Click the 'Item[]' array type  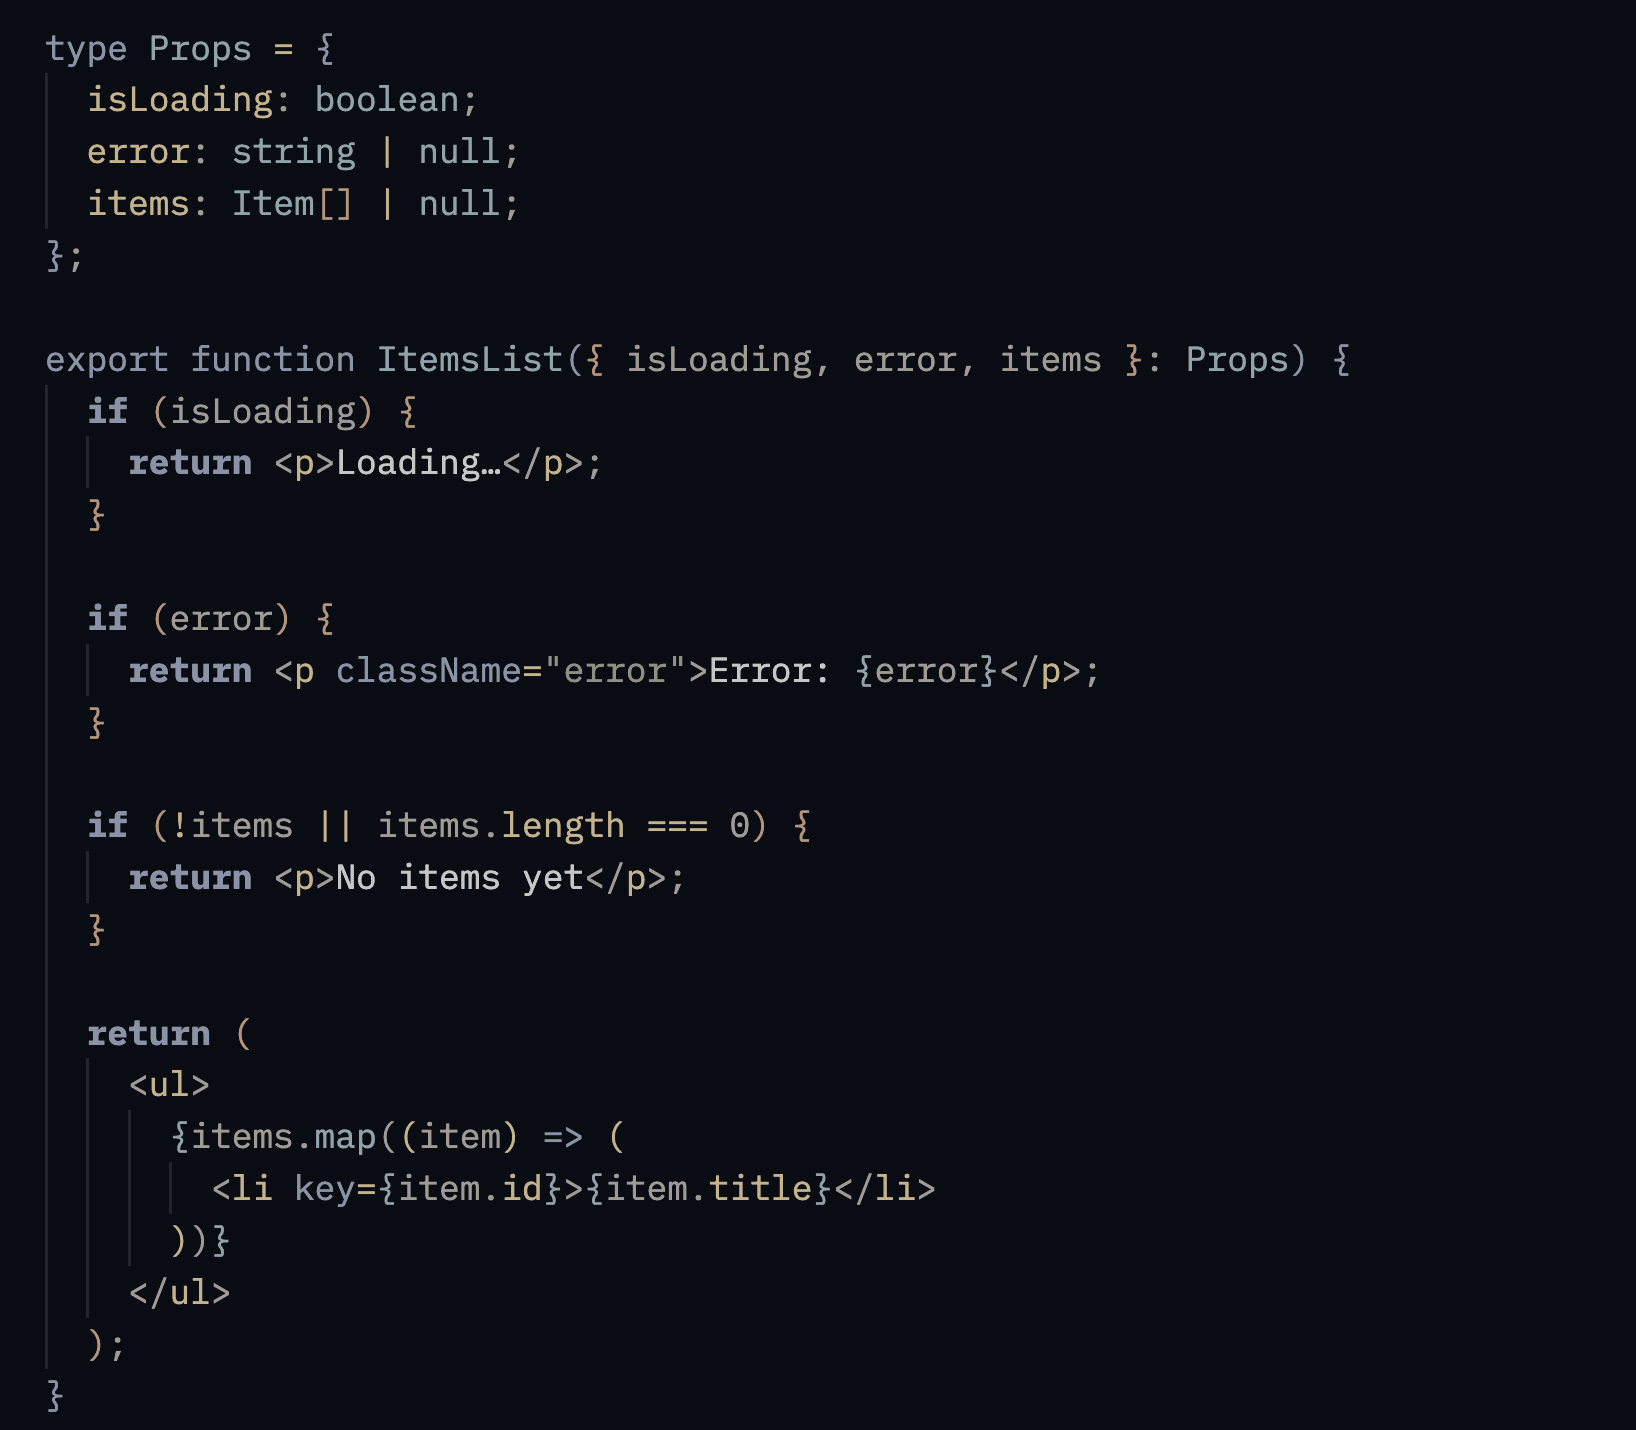(x=292, y=204)
